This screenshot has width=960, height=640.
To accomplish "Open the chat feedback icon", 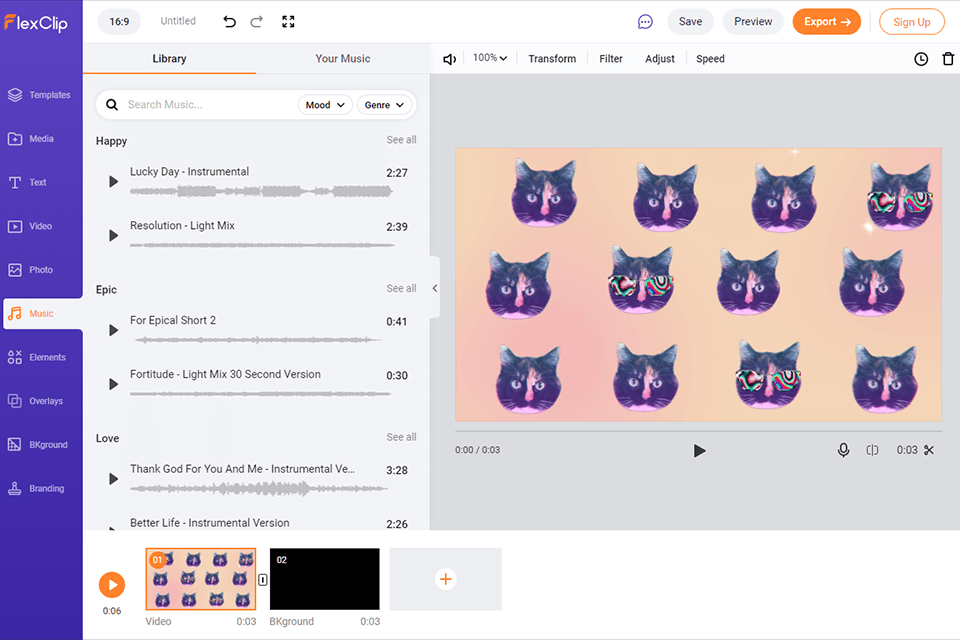I will coord(645,22).
